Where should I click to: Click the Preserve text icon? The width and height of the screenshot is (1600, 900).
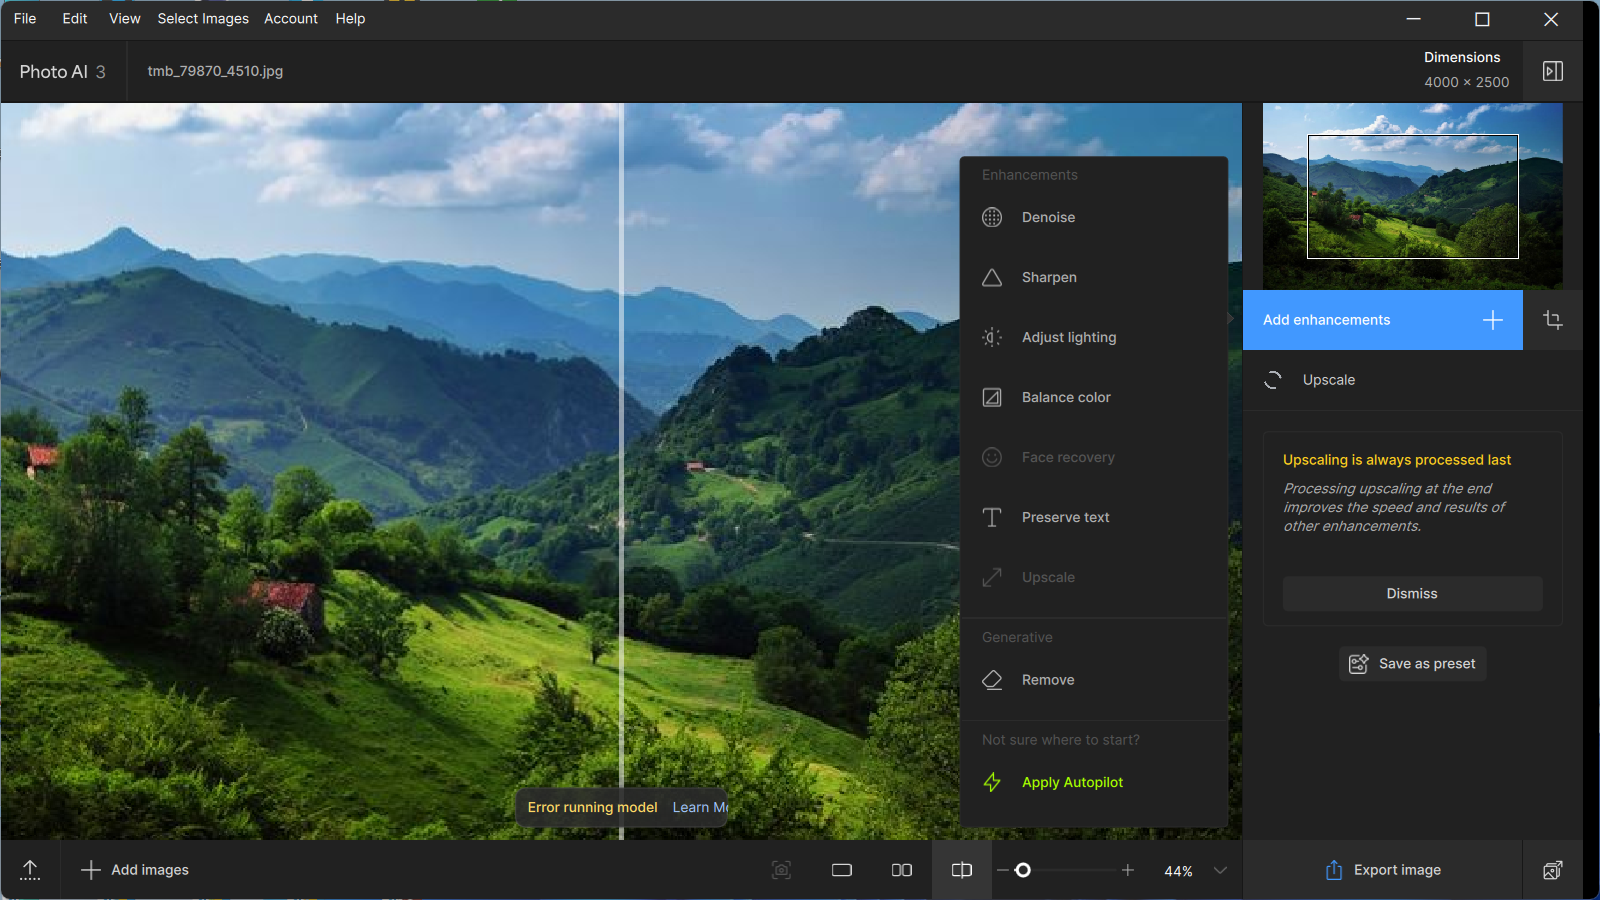tap(992, 517)
